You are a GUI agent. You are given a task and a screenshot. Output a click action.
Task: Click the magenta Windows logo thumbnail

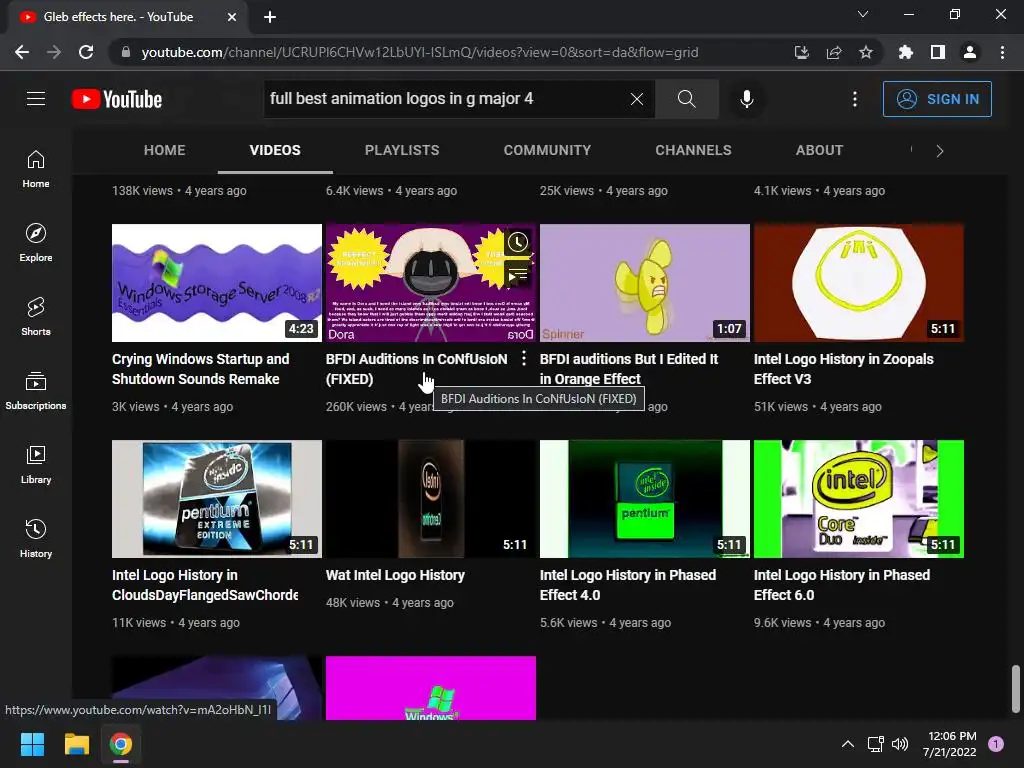(431, 688)
